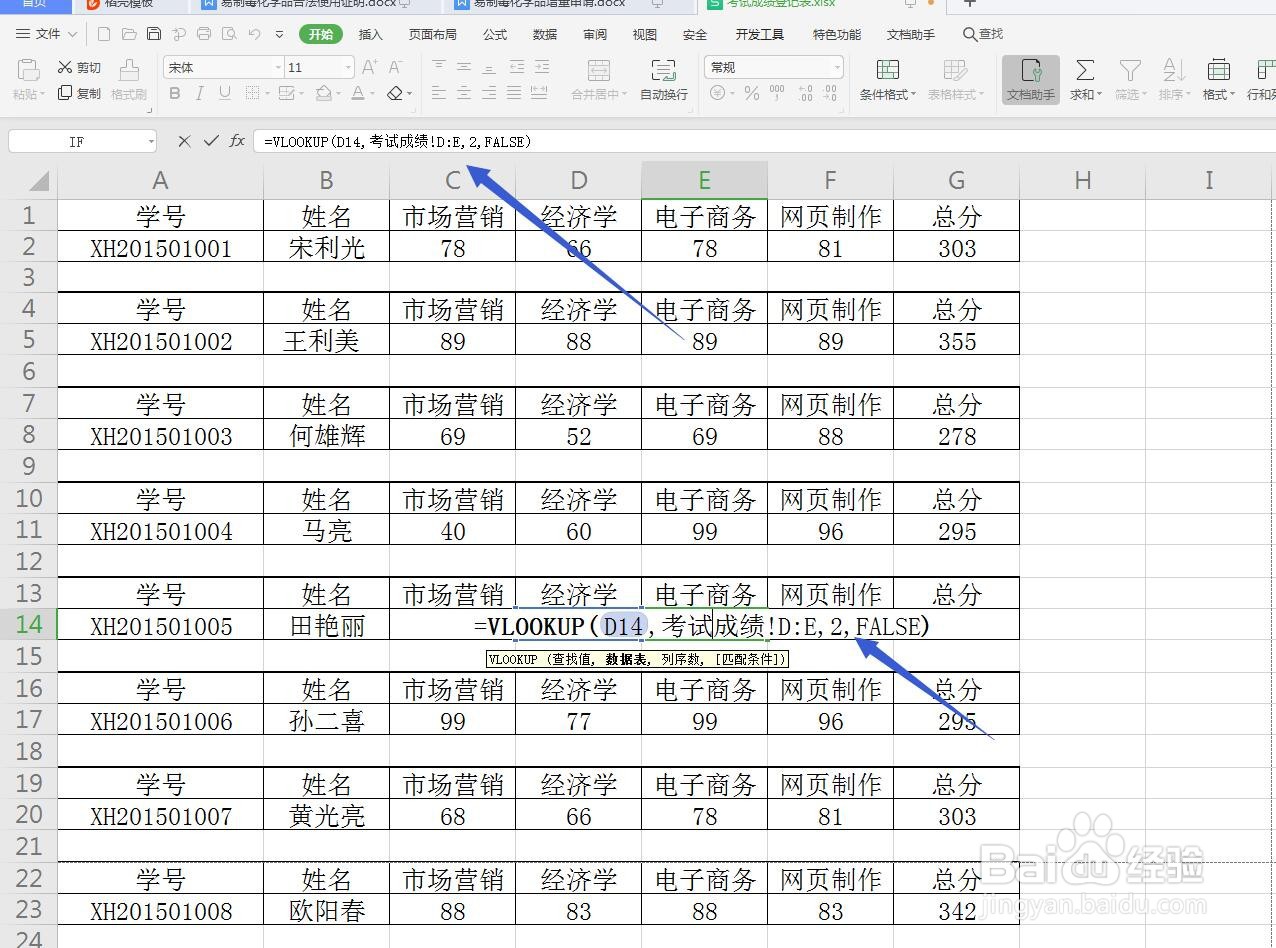Open the 文件 menu
This screenshot has height=948, width=1276.
44,33
